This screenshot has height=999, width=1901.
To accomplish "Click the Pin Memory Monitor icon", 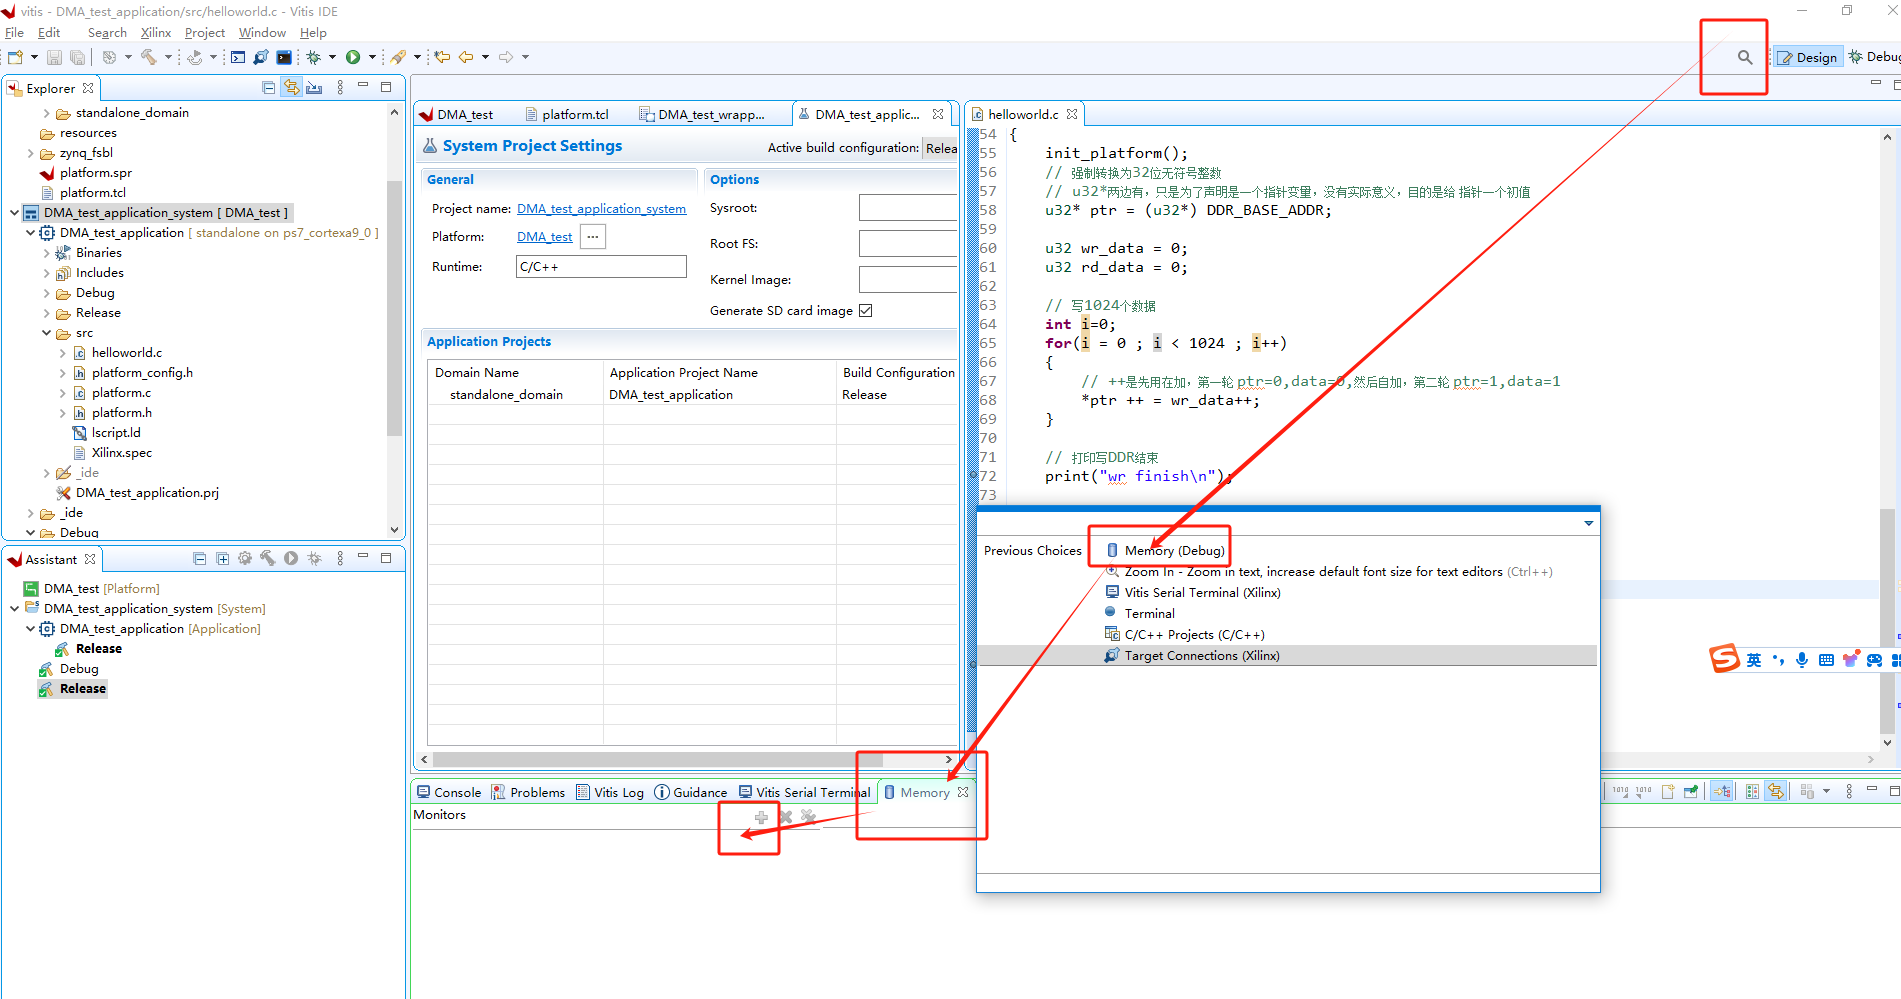I will pos(1691,791).
